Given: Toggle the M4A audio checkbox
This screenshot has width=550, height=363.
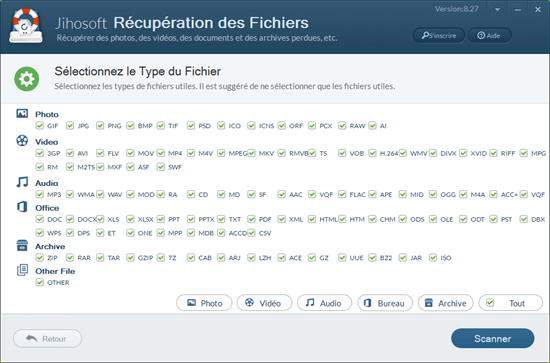Looking at the screenshot, I should point(463,194).
